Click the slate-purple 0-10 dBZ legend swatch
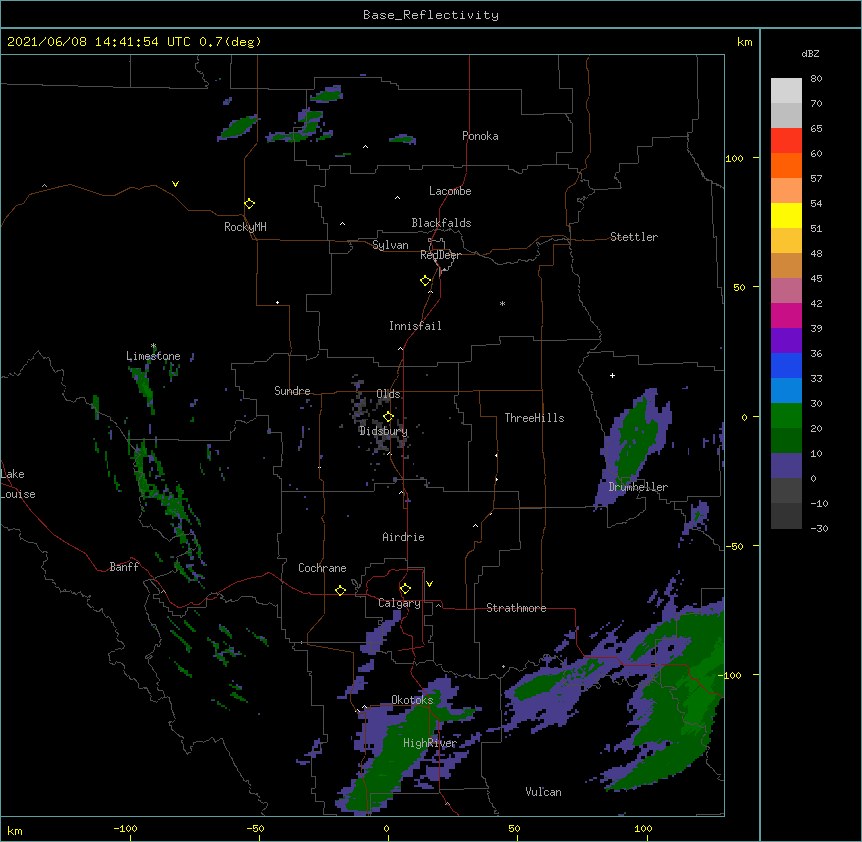 pyautogui.click(x=786, y=466)
